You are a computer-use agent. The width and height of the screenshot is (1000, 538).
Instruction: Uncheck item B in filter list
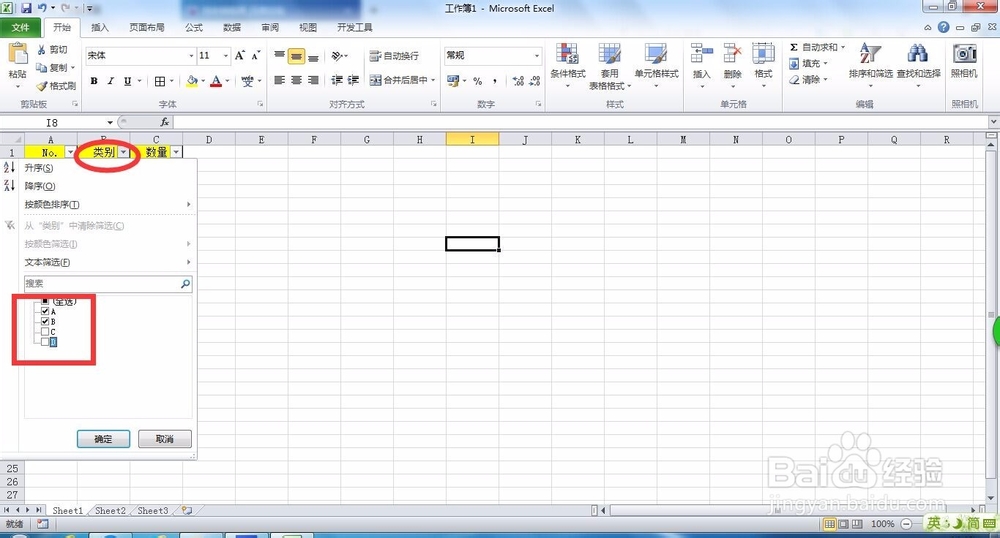point(45,322)
